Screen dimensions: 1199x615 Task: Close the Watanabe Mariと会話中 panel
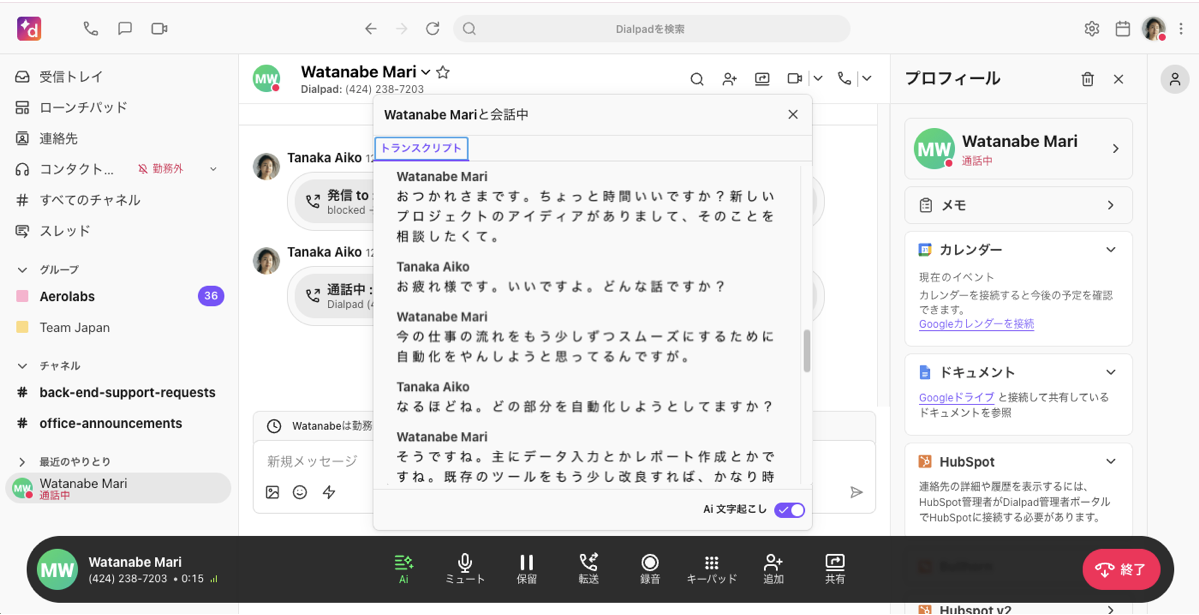pos(793,115)
